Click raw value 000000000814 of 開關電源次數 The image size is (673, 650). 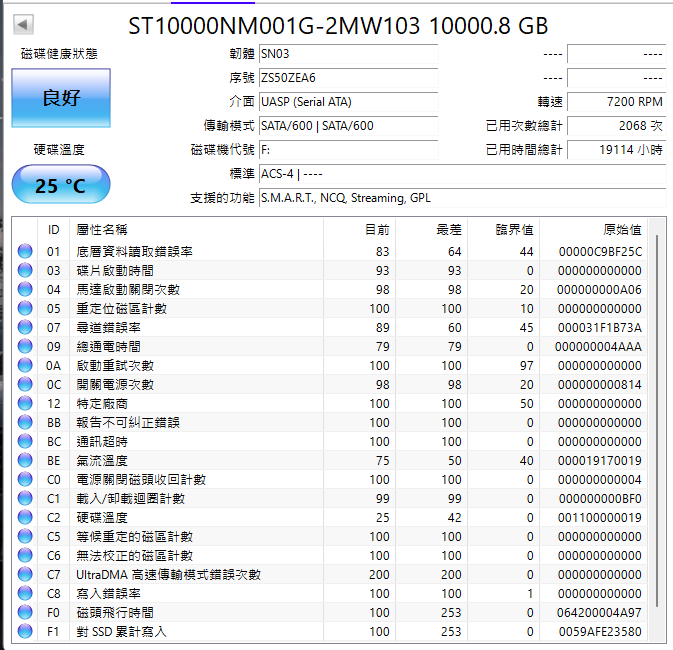(x=600, y=384)
